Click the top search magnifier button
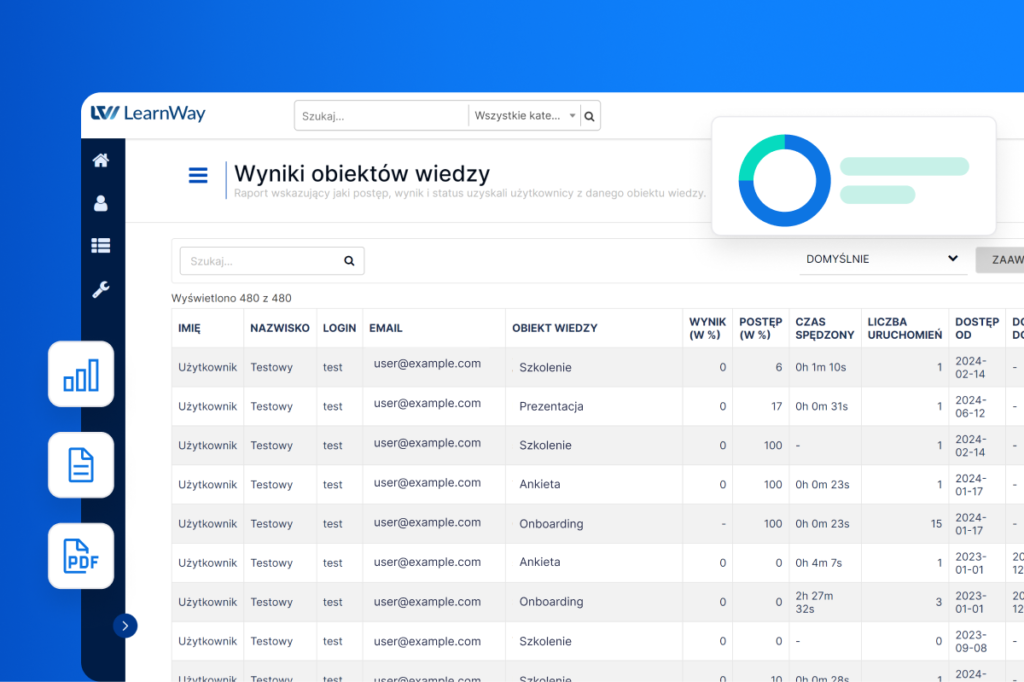The width and height of the screenshot is (1024, 682). tap(589, 116)
